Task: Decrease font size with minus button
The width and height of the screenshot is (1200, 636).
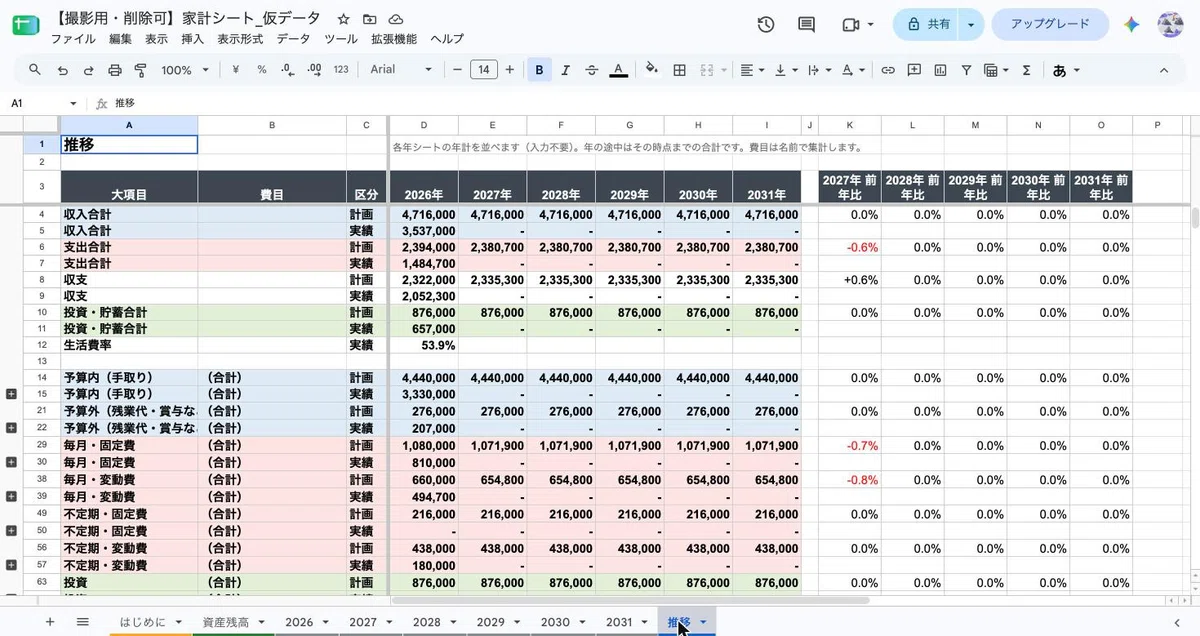Action: 457,70
